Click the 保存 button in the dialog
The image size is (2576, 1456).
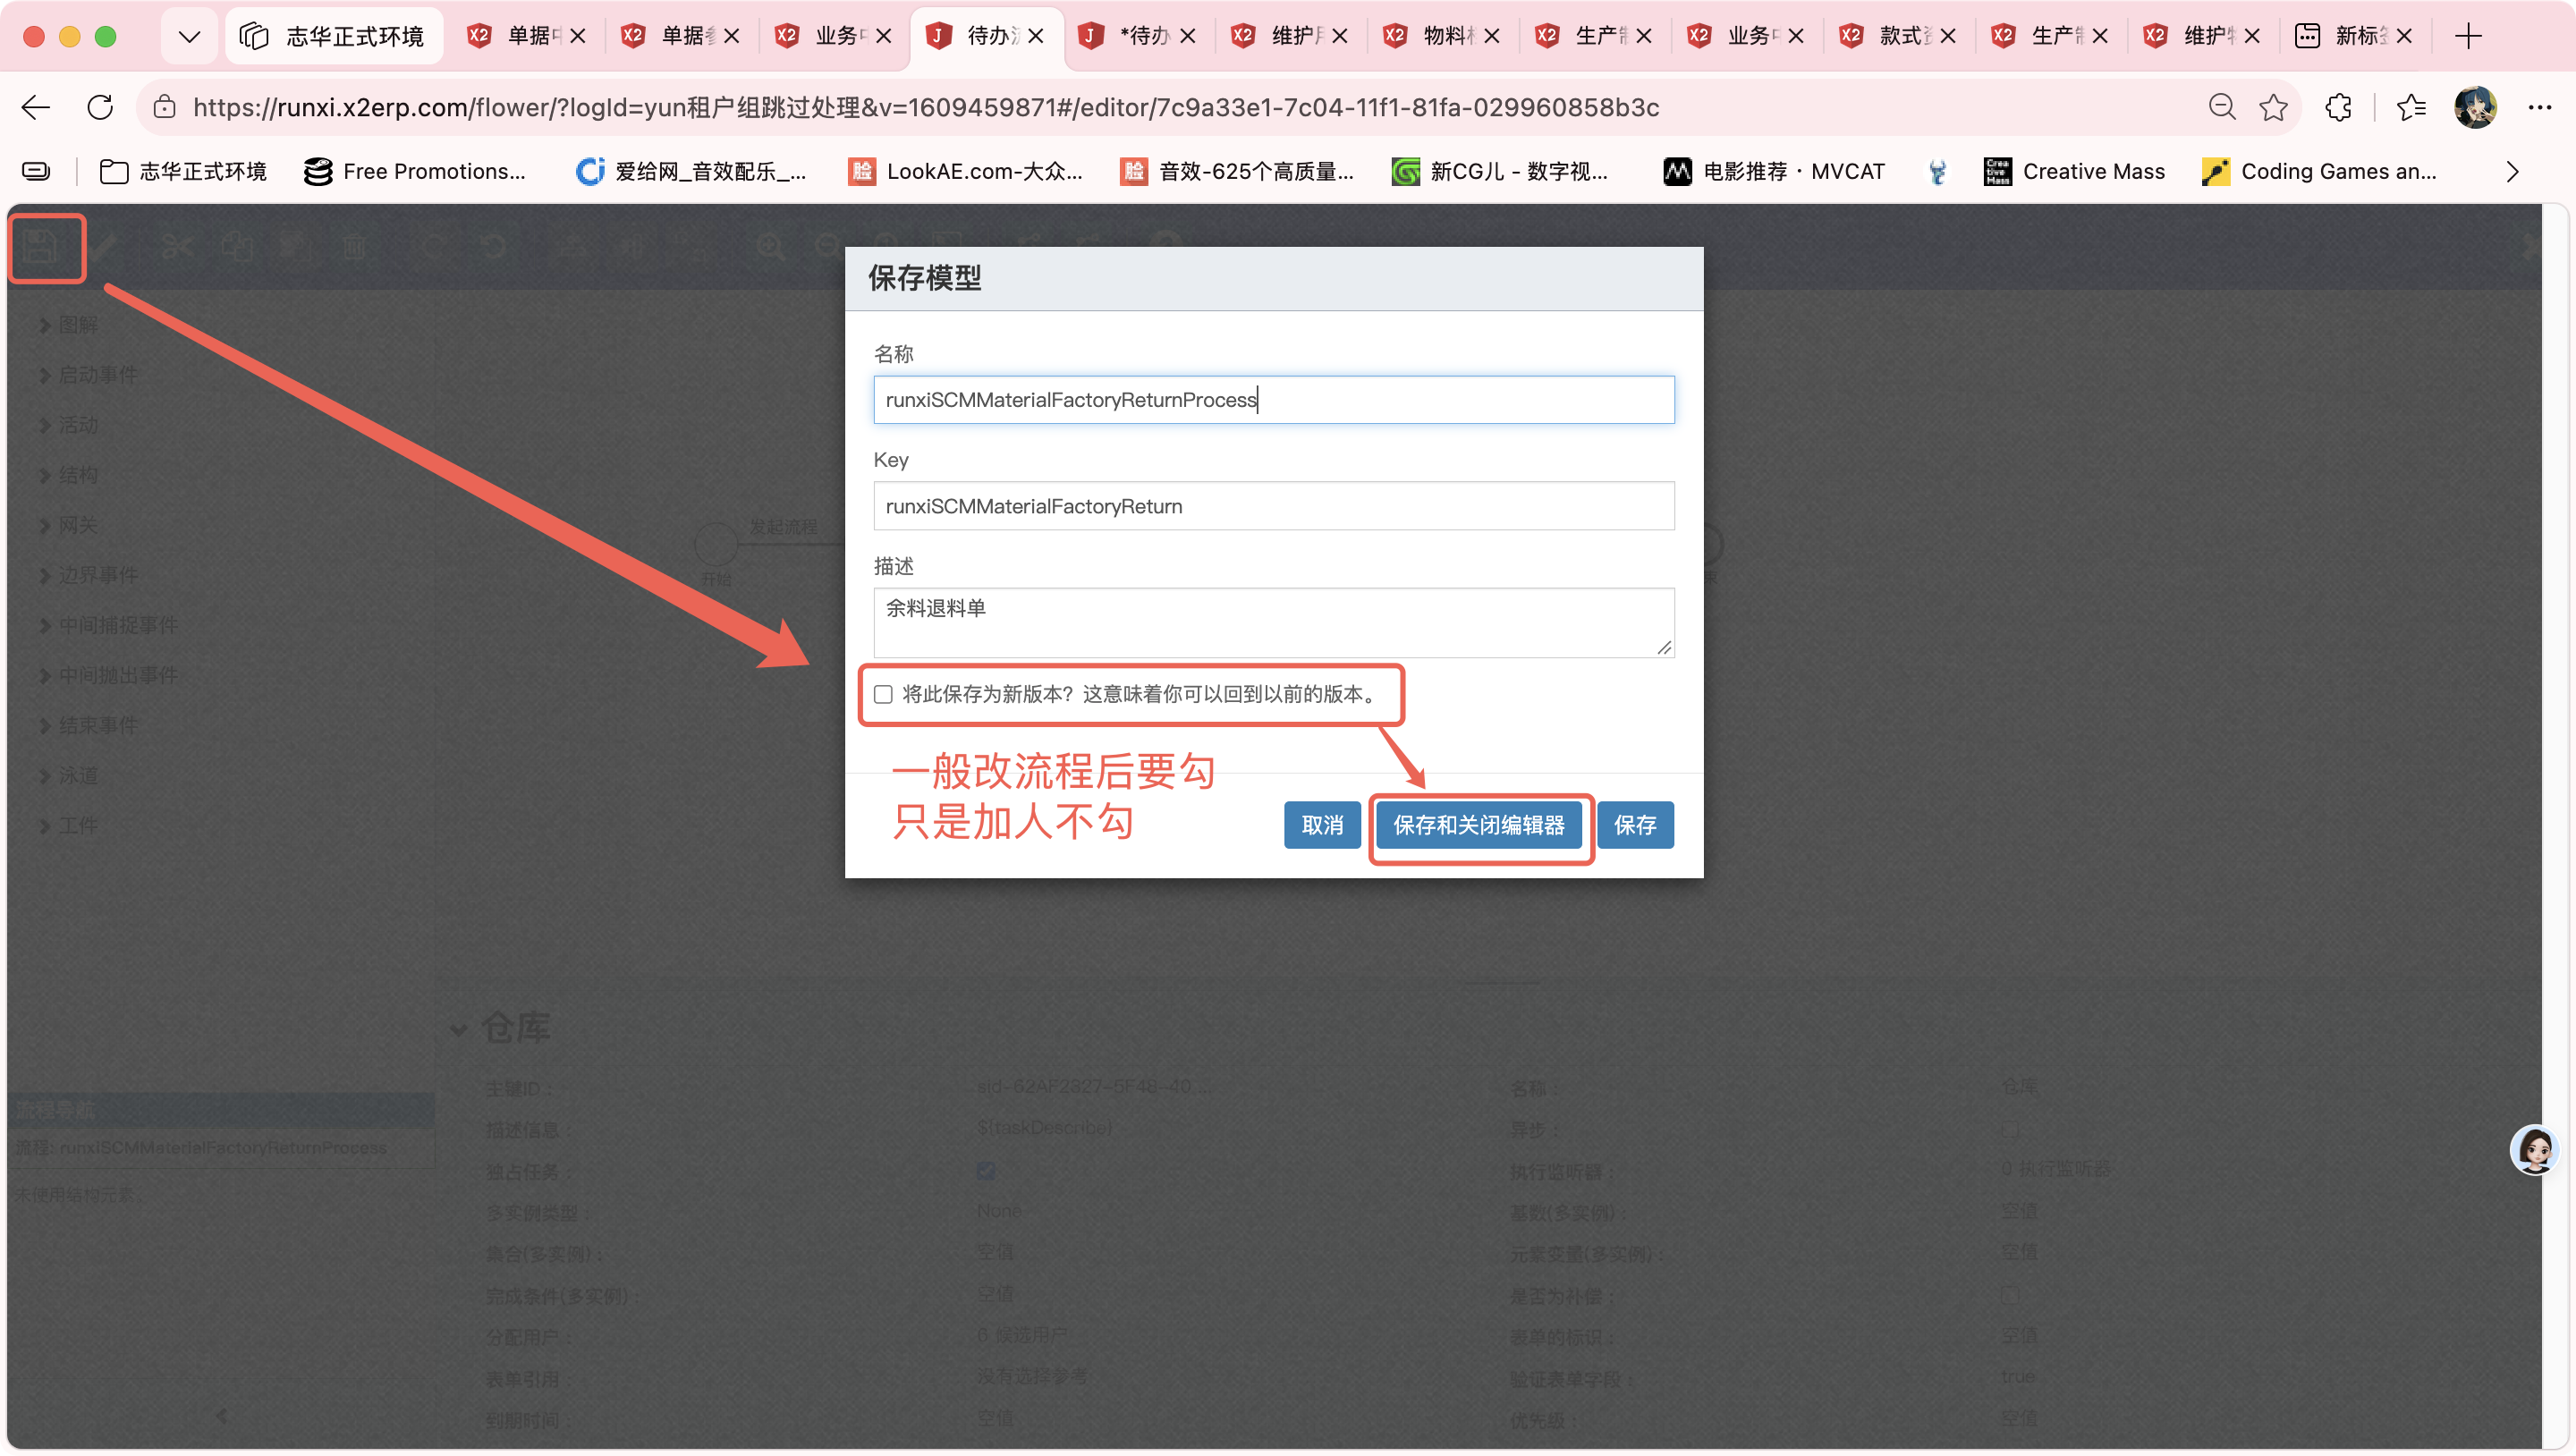coord(1635,825)
